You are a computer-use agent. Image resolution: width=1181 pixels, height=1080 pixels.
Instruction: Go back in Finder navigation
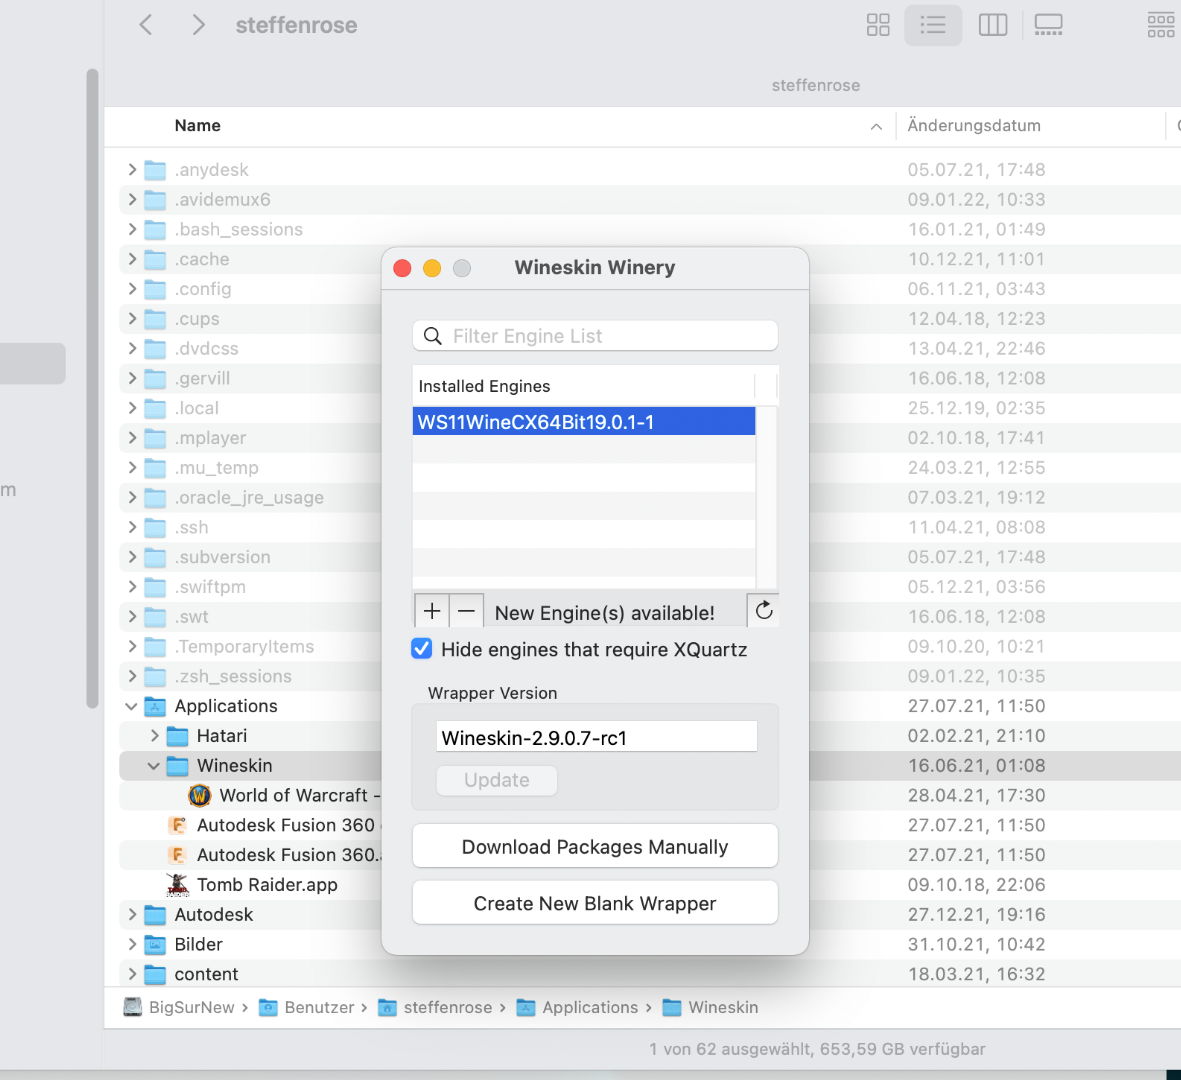(x=146, y=25)
